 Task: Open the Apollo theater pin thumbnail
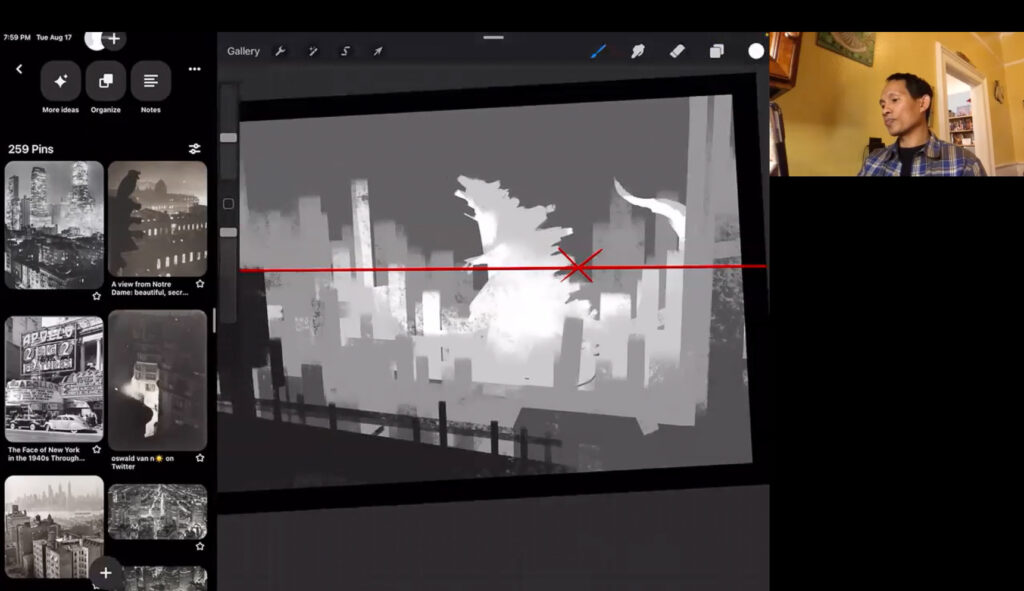54,379
